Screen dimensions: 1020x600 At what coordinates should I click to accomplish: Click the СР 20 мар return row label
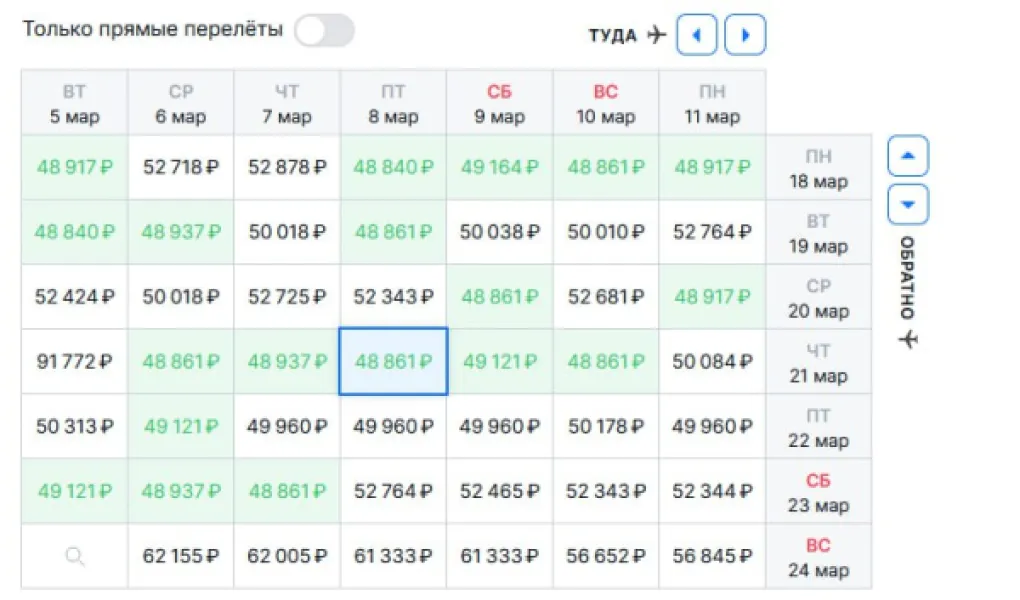coord(818,297)
